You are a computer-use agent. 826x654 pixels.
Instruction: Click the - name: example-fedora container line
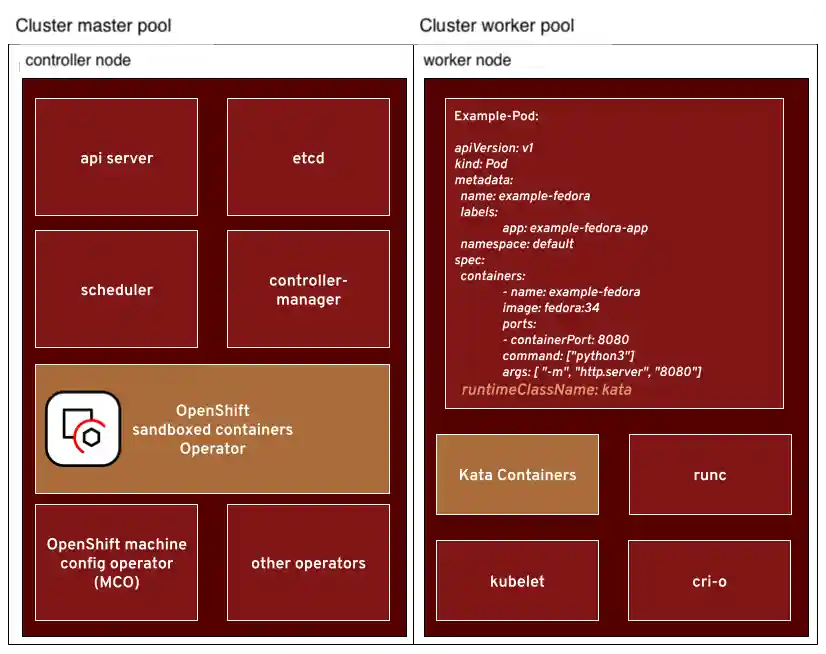pyautogui.click(x=571, y=291)
